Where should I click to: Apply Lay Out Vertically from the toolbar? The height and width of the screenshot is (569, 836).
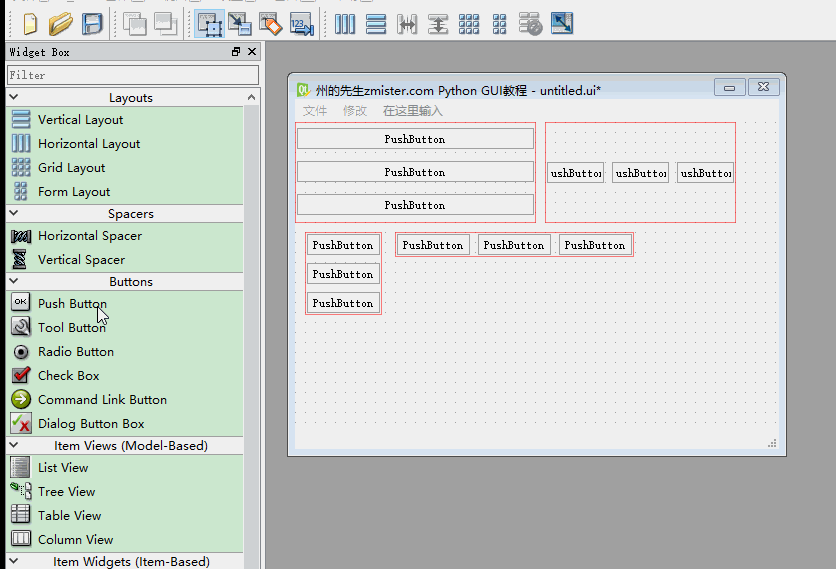click(376, 24)
